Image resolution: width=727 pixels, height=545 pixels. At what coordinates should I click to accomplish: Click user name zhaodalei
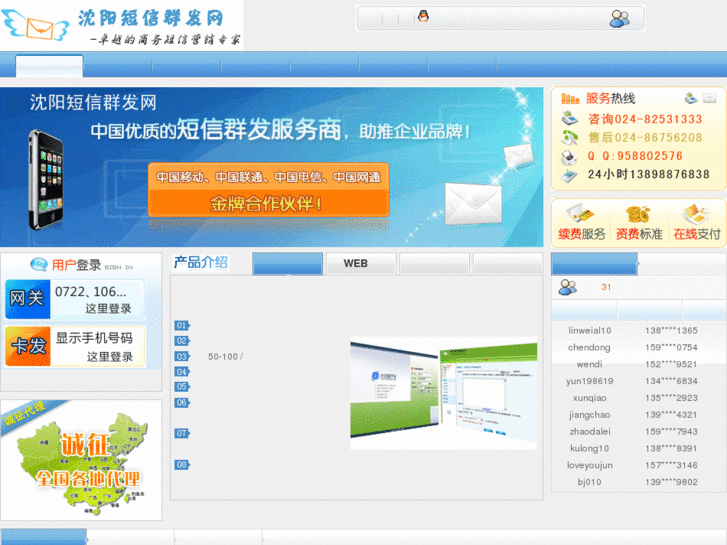[589, 431]
